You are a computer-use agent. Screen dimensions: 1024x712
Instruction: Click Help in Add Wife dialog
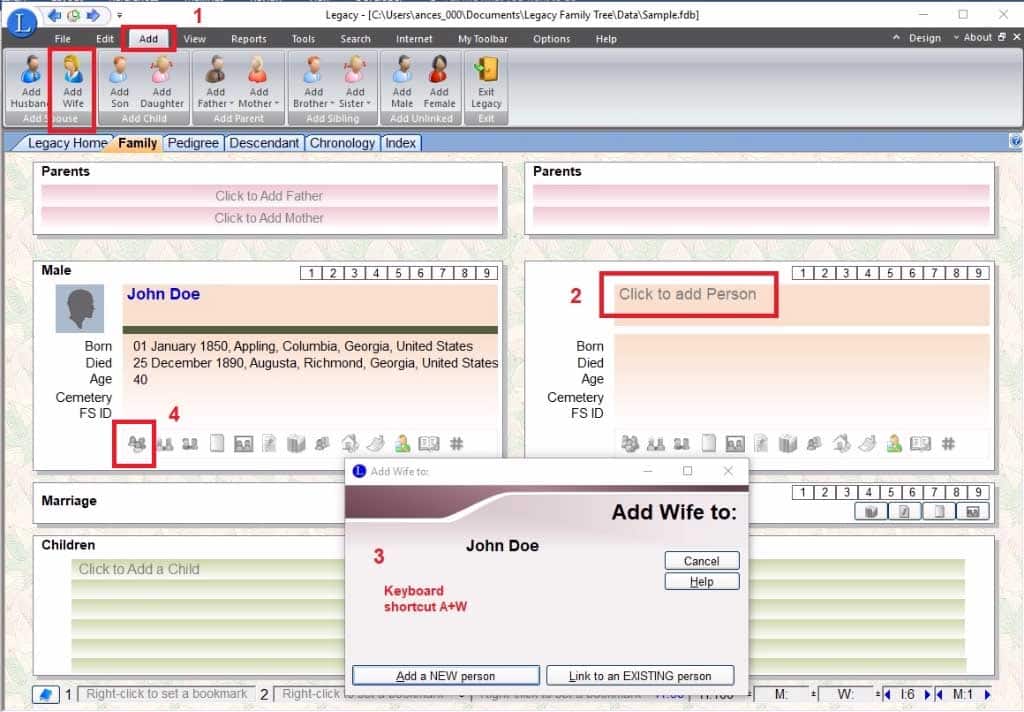(701, 581)
